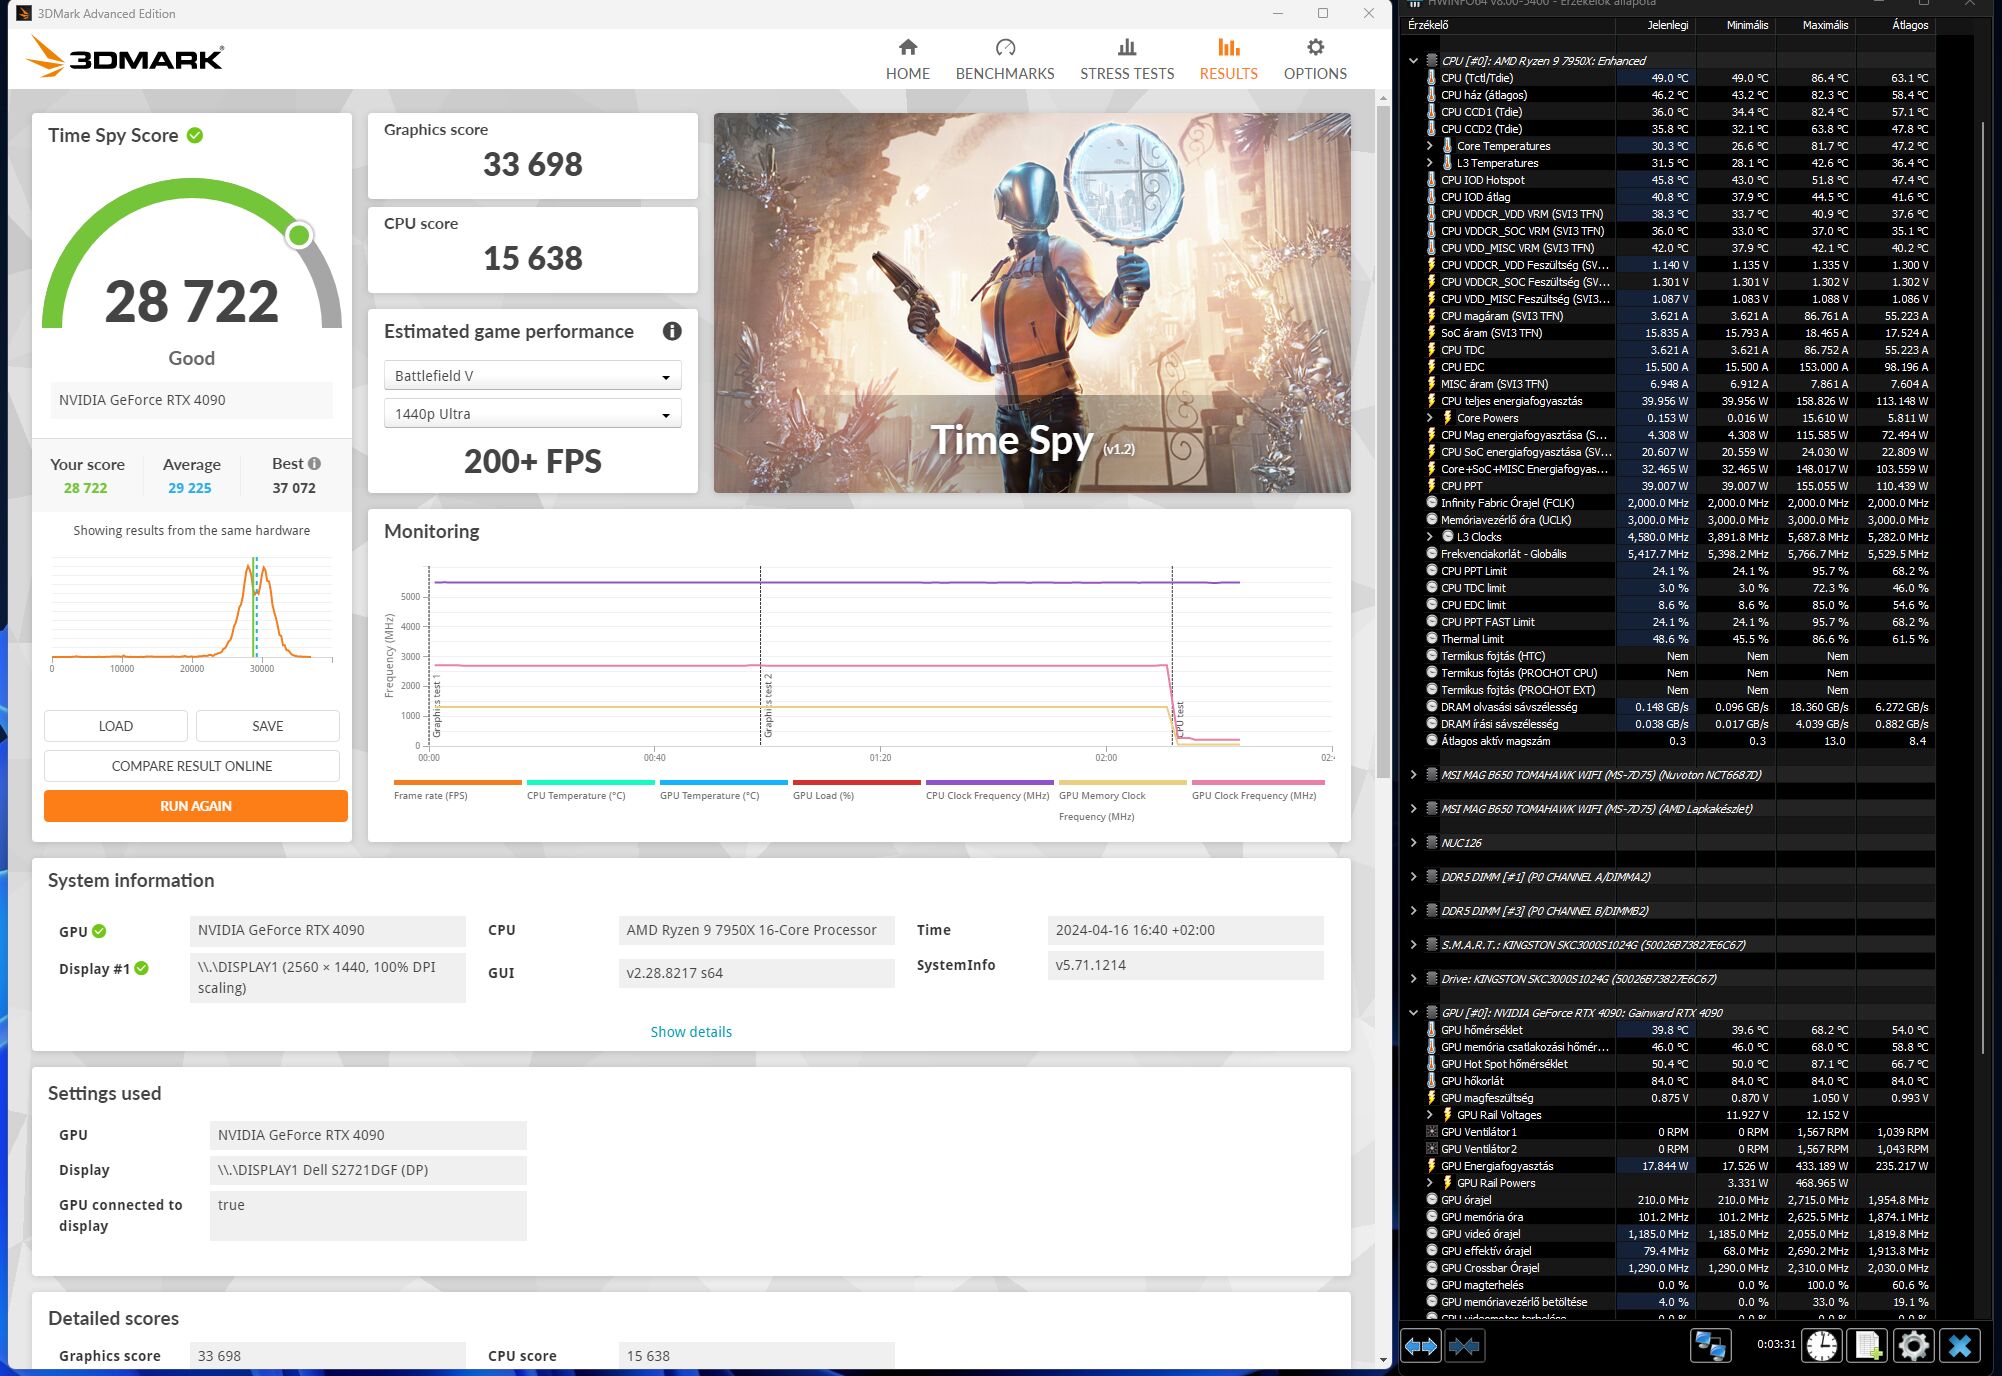Click the NVIDIA GeForce RTX 4090 field under score
This screenshot has width=2002, height=1376.
(x=192, y=400)
